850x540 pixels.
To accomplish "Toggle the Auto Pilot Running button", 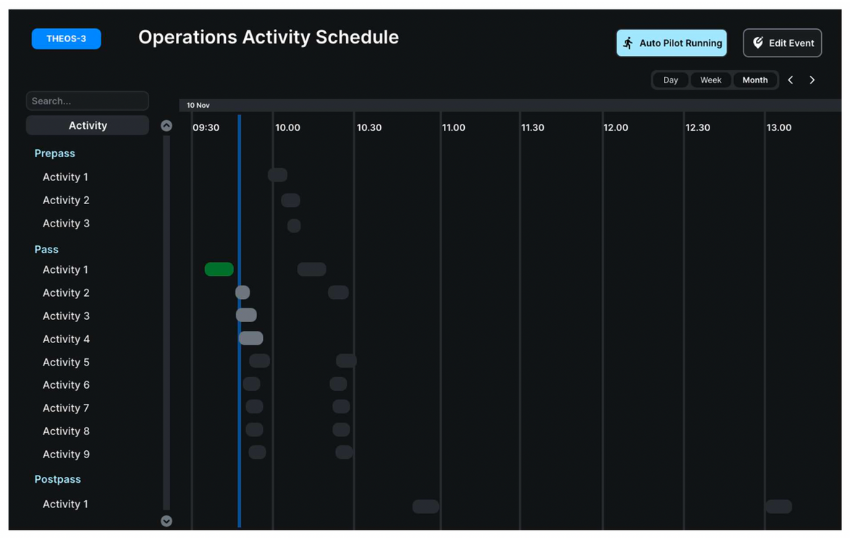I will [671, 43].
